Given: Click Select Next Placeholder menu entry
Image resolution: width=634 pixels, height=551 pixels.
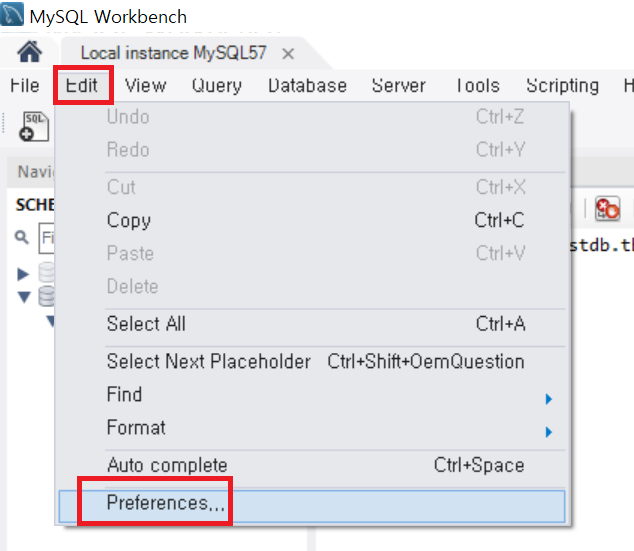Looking at the screenshot, I should point(312,361).
